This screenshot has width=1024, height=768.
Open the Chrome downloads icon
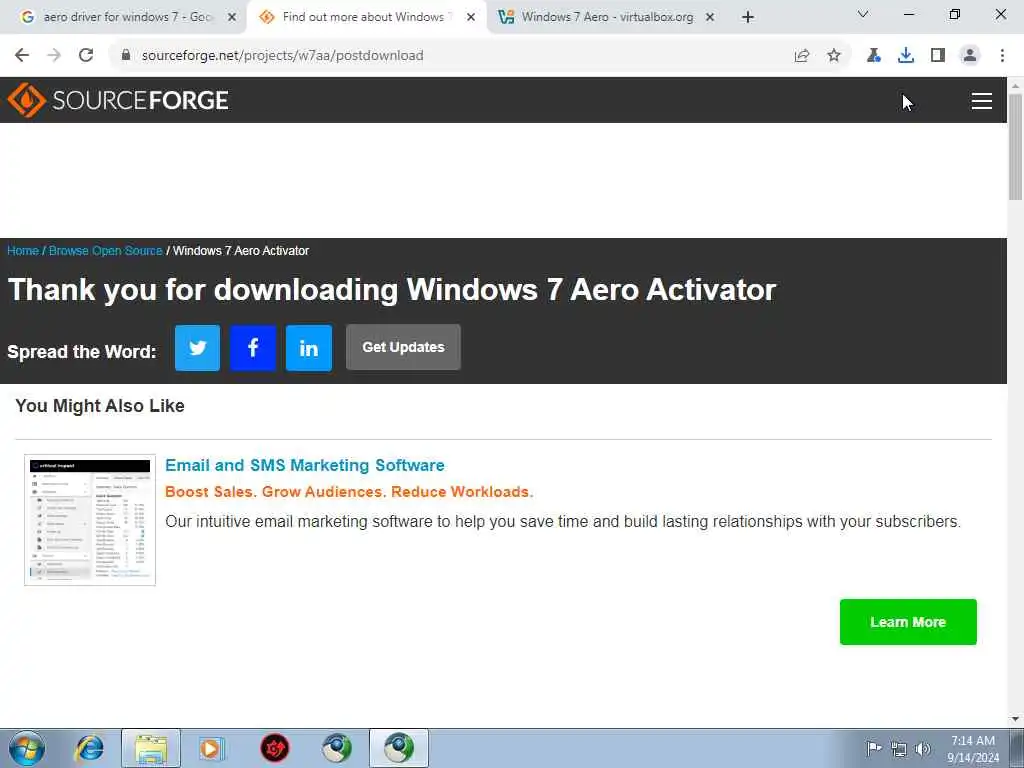(906, 56)
